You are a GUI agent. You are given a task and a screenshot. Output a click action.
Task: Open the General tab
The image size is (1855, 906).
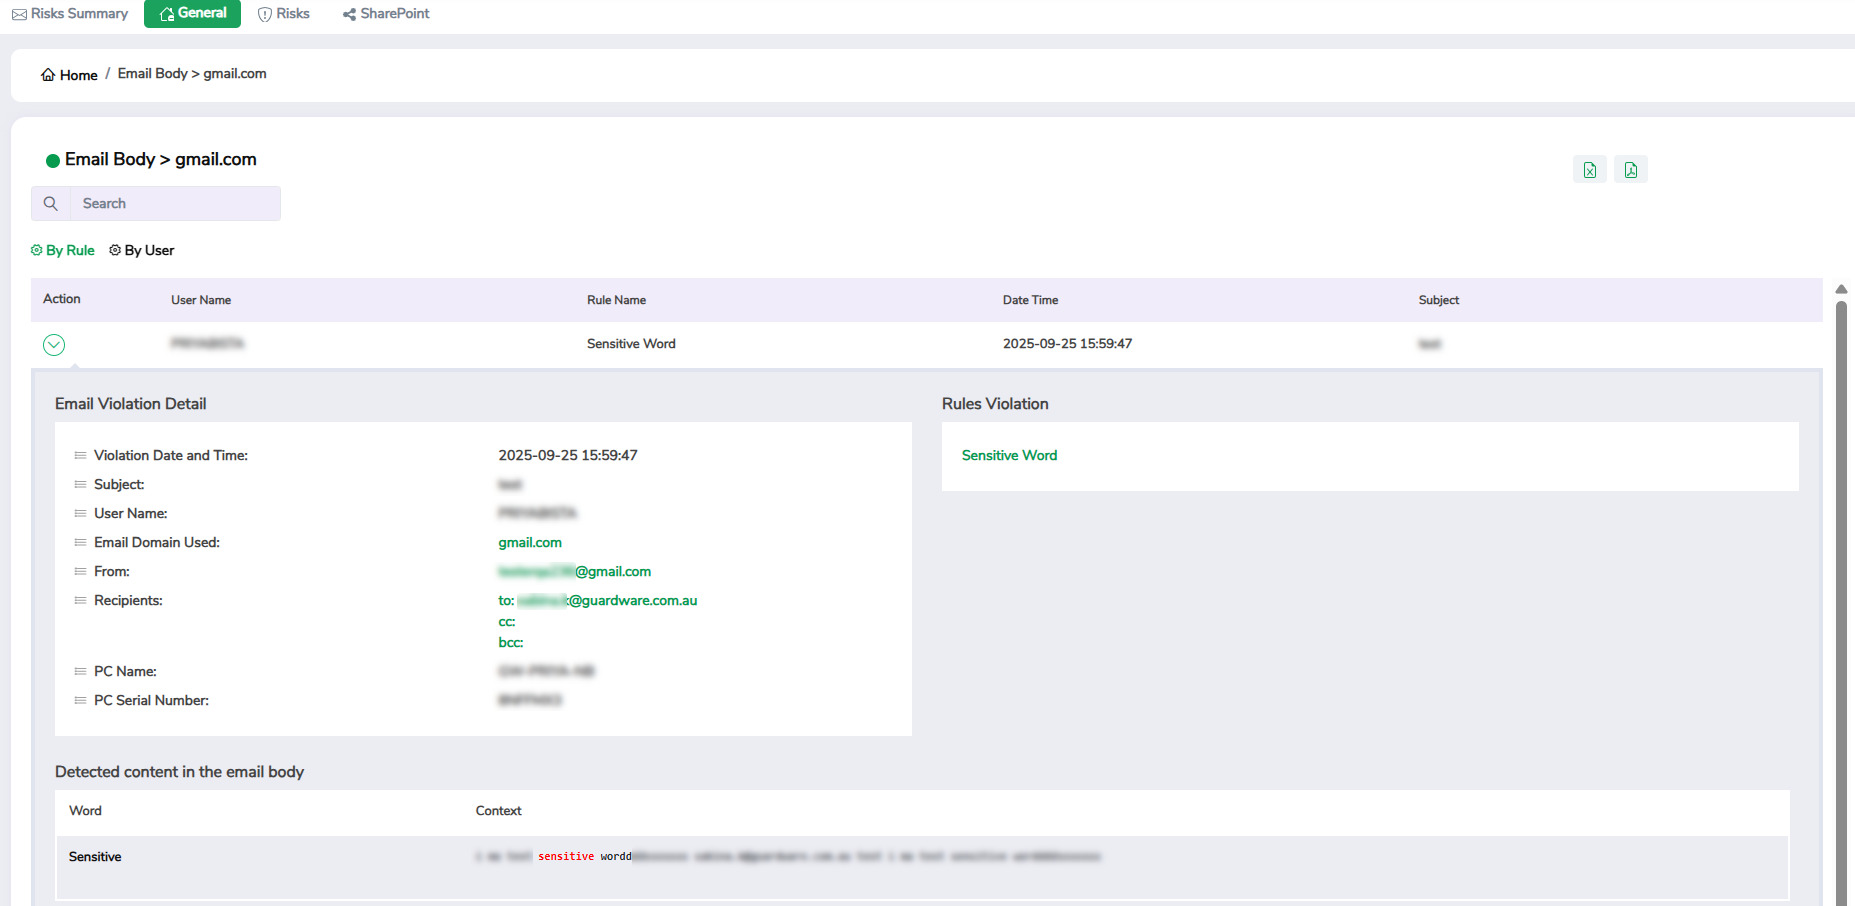[x=192, y=13]
